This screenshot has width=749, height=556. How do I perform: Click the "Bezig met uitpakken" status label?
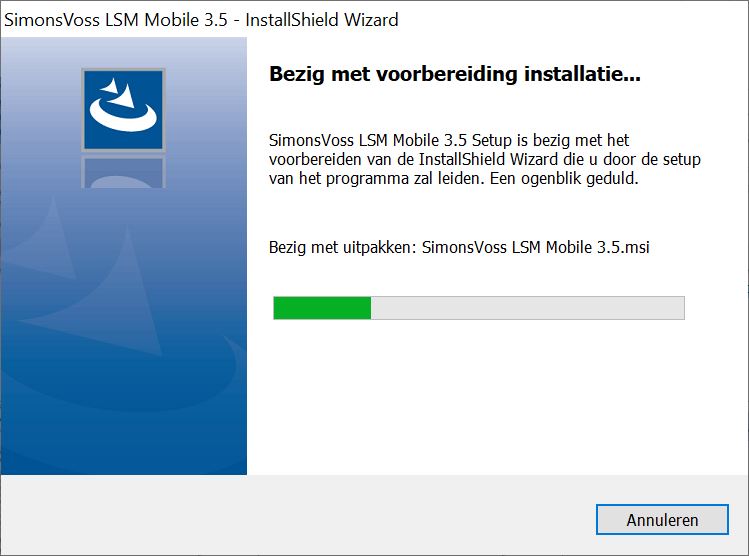(343, 247)
